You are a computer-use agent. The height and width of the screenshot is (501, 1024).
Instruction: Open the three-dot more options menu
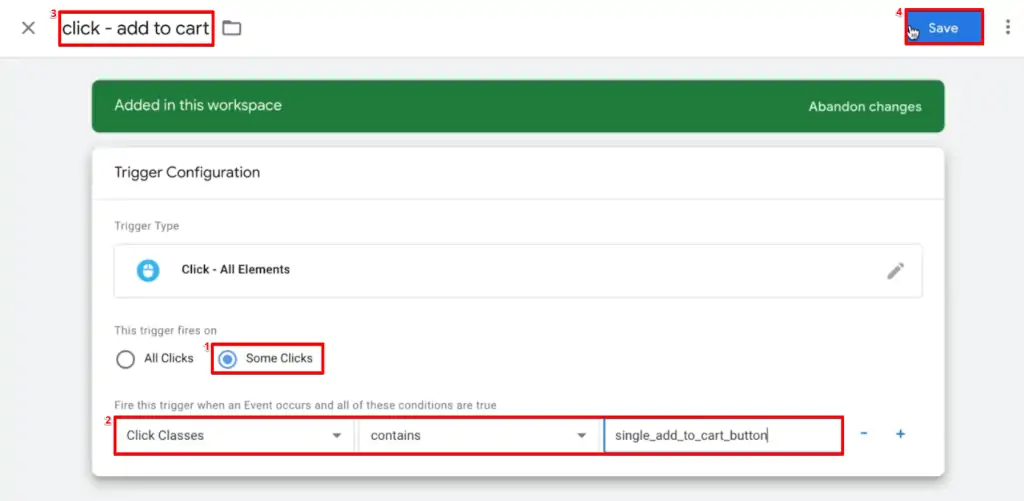click(x=1008, y=27)
